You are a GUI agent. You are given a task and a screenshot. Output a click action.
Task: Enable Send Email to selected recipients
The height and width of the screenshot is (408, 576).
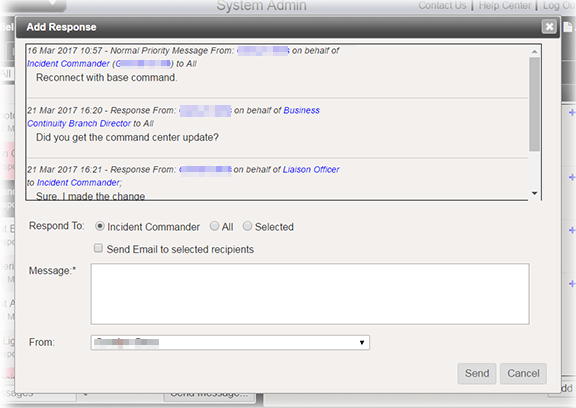[x=98, y=248]
